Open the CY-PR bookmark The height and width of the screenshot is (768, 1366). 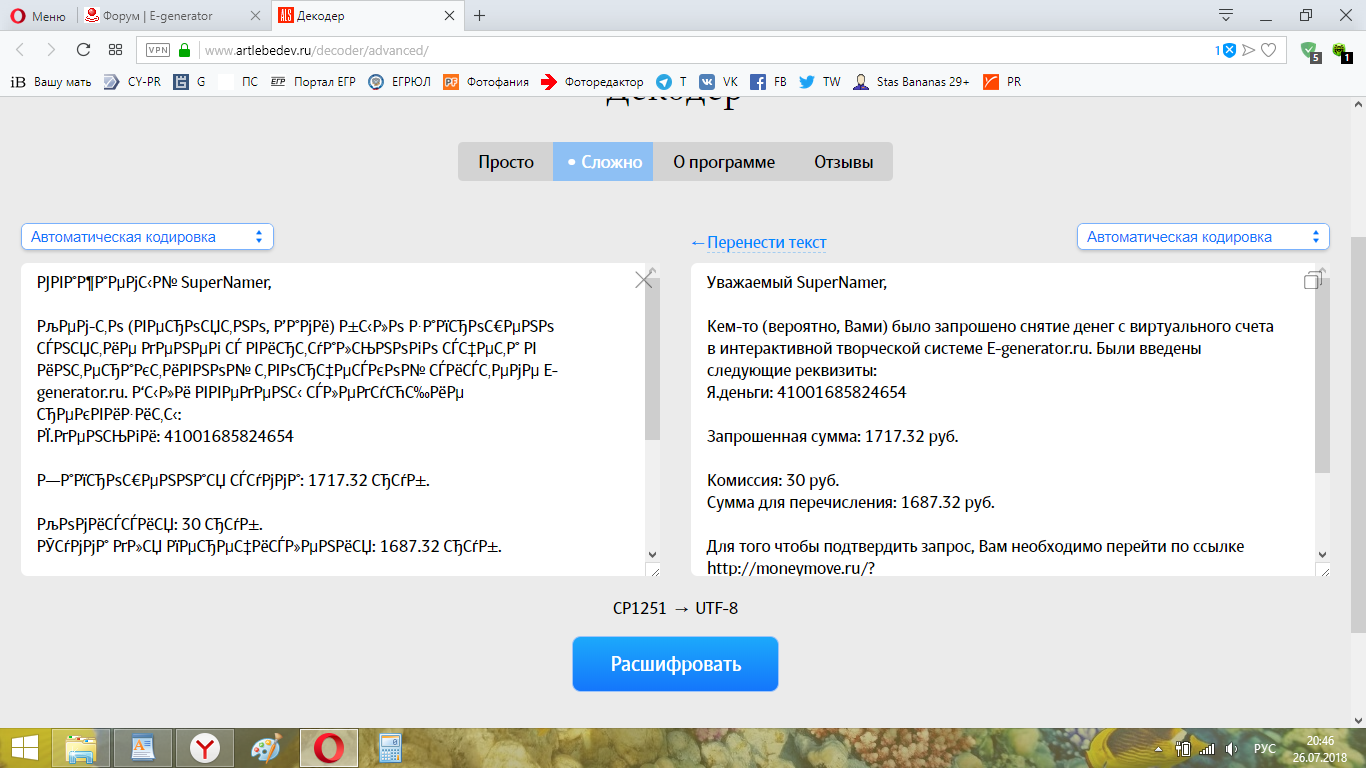[x=131, y=82]
